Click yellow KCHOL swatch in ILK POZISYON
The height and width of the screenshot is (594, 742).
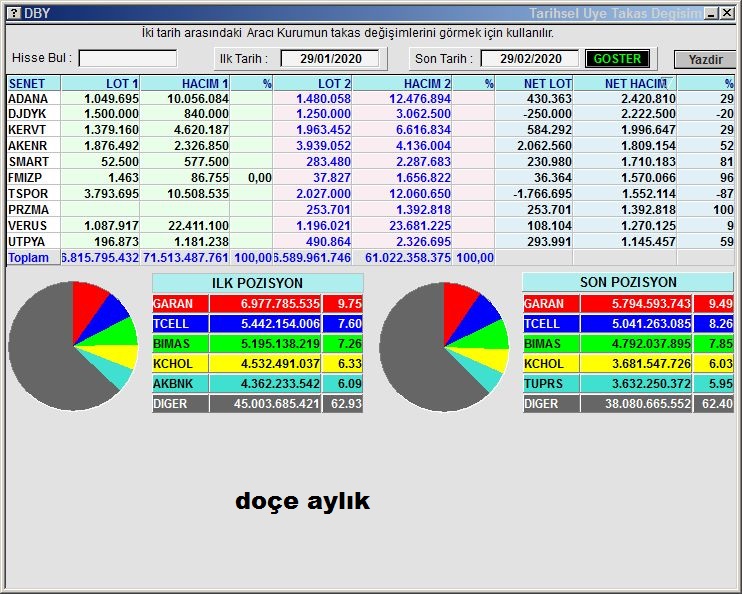coord(180,363)
